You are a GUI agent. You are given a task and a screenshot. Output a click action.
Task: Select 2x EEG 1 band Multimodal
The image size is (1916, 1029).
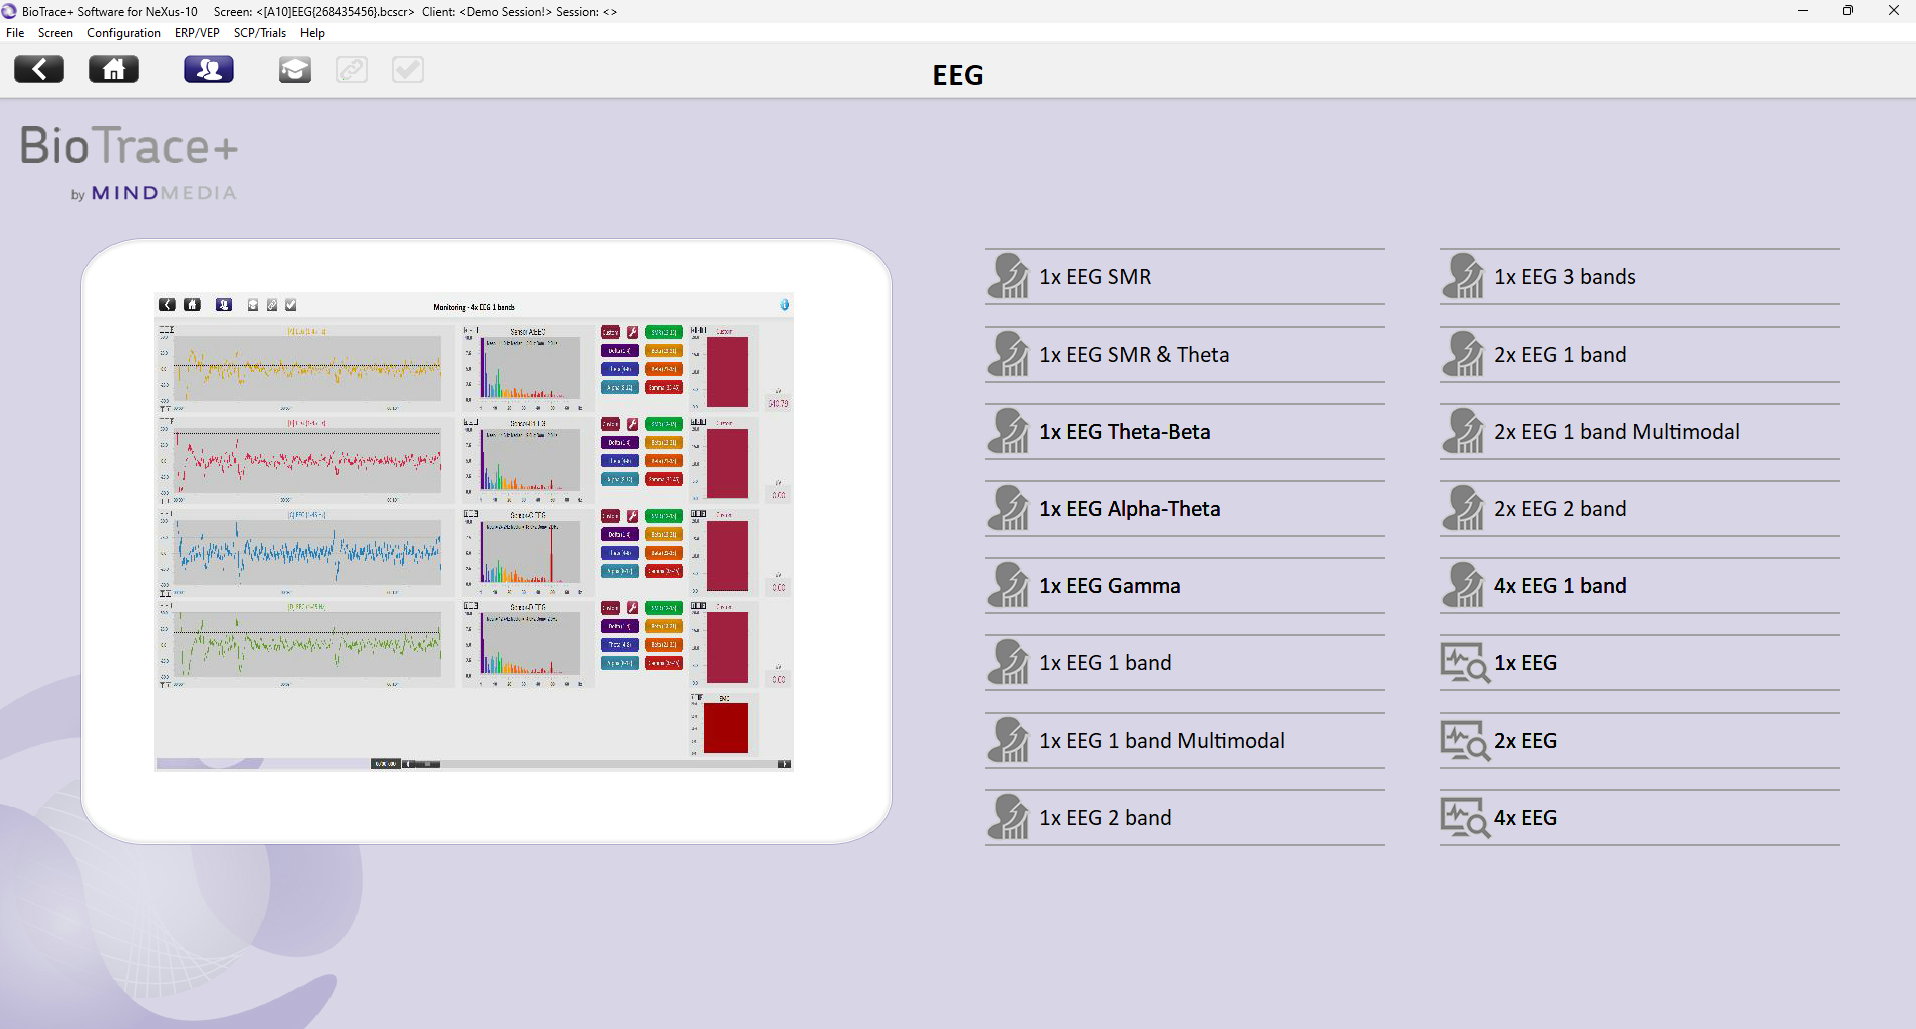pos(1616,432)
